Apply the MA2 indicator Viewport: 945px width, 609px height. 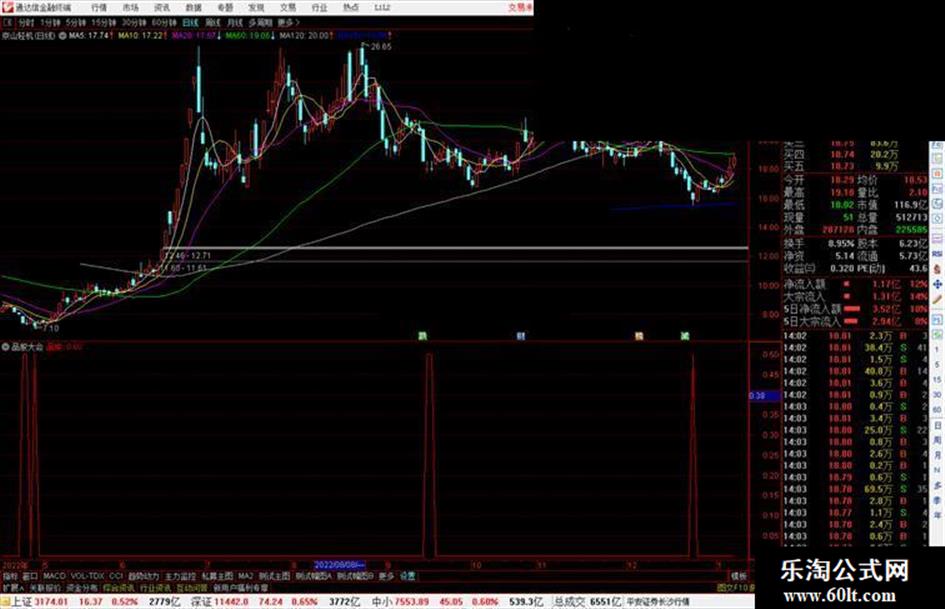click(x=245, y=576)
